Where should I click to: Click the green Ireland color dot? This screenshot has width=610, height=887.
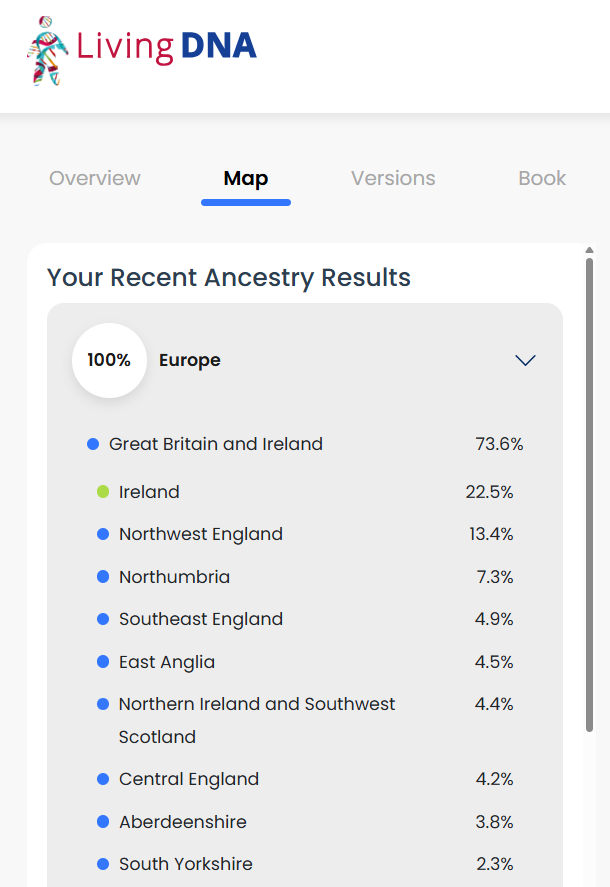[x=103, y=492]
